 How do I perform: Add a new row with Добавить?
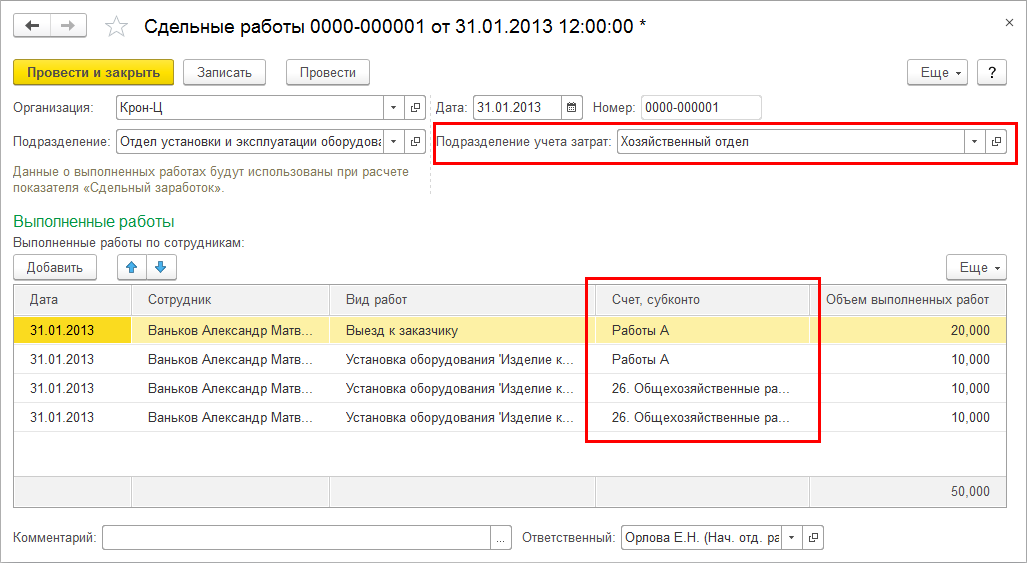point(55,267)
